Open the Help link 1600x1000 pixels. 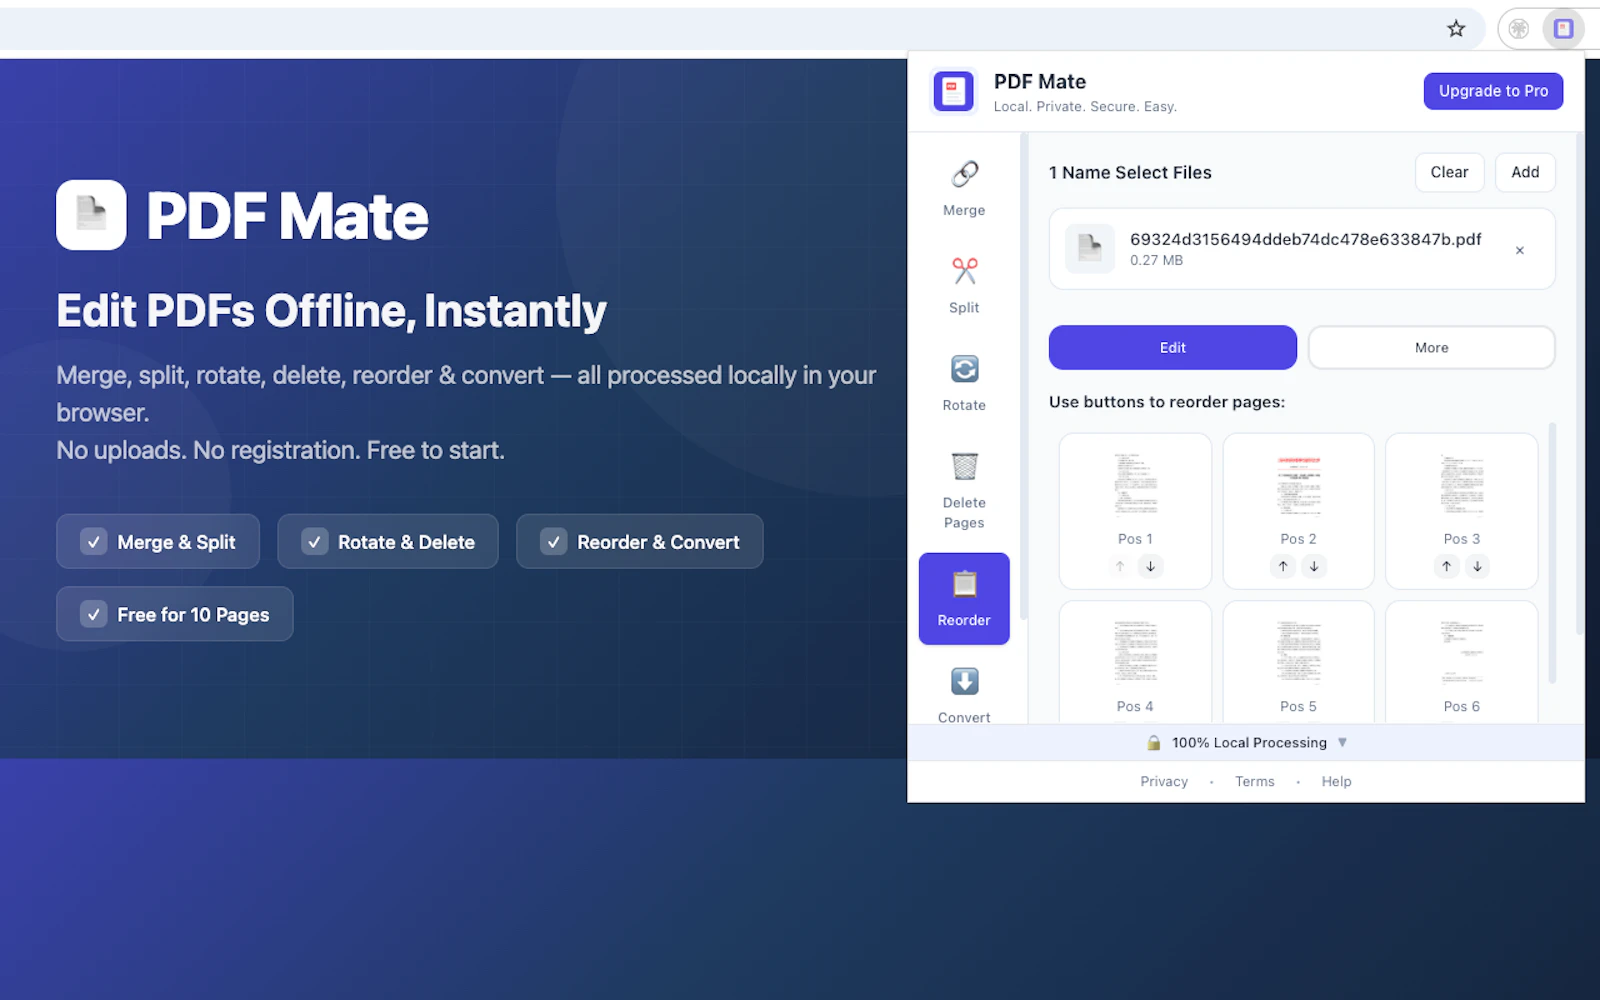1336,782
